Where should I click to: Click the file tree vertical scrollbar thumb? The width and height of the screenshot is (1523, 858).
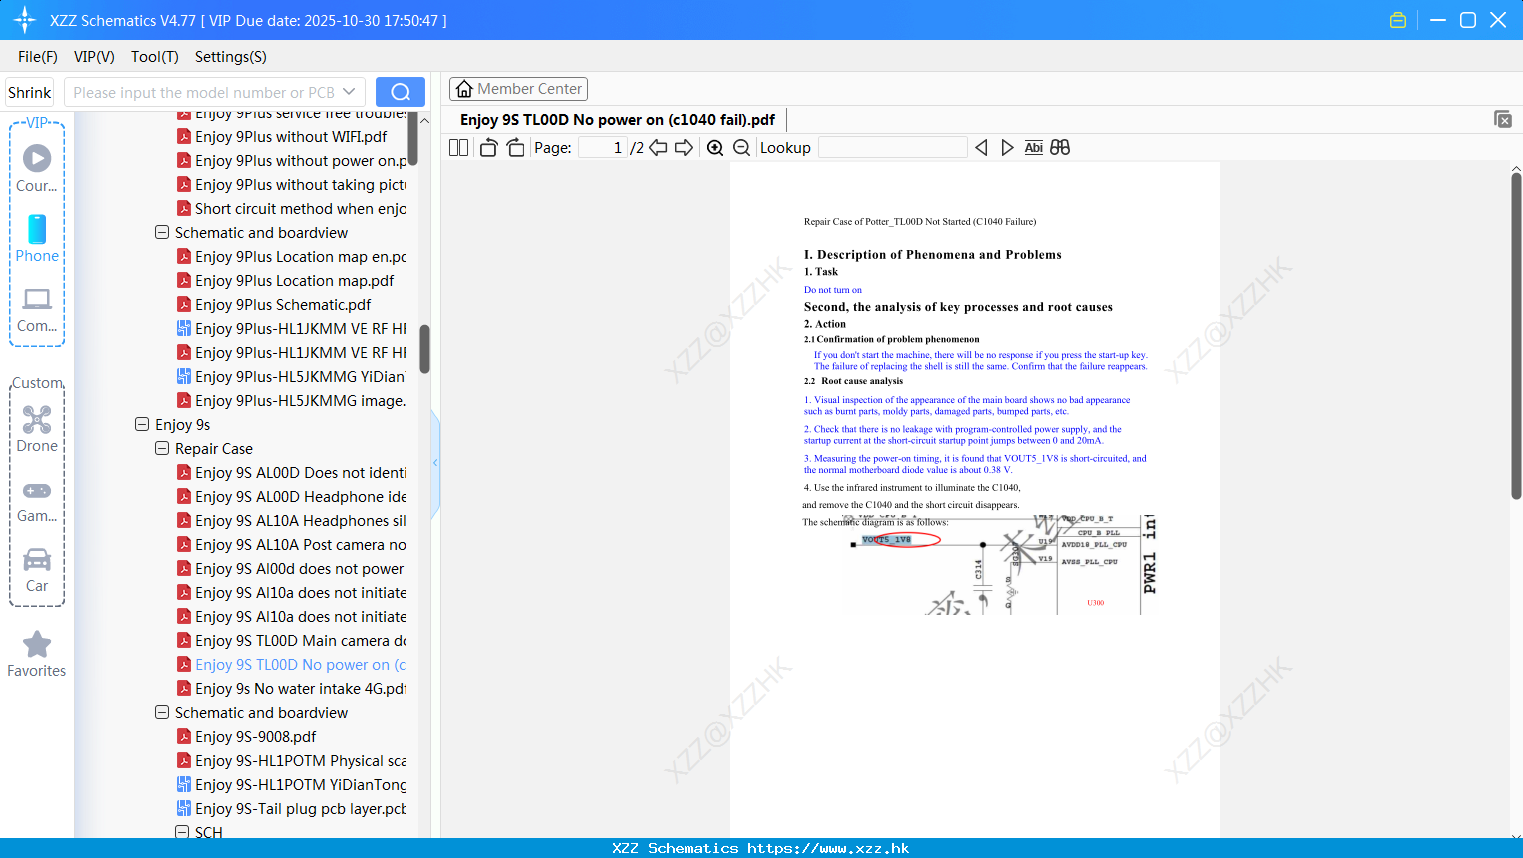click(x=424, y=349)
